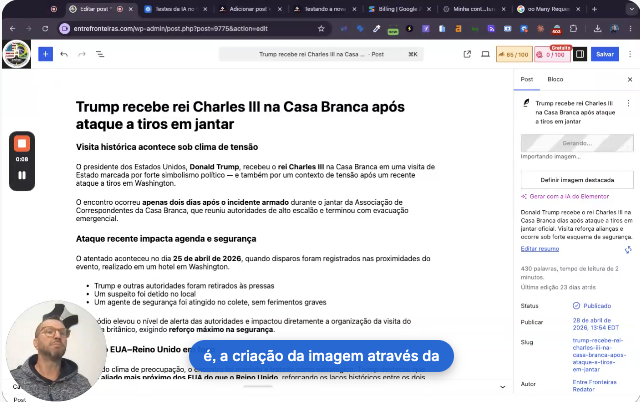The image size is (640, 402).
Task: Open the device preview laptop icon
Action: tap(485, 54)
